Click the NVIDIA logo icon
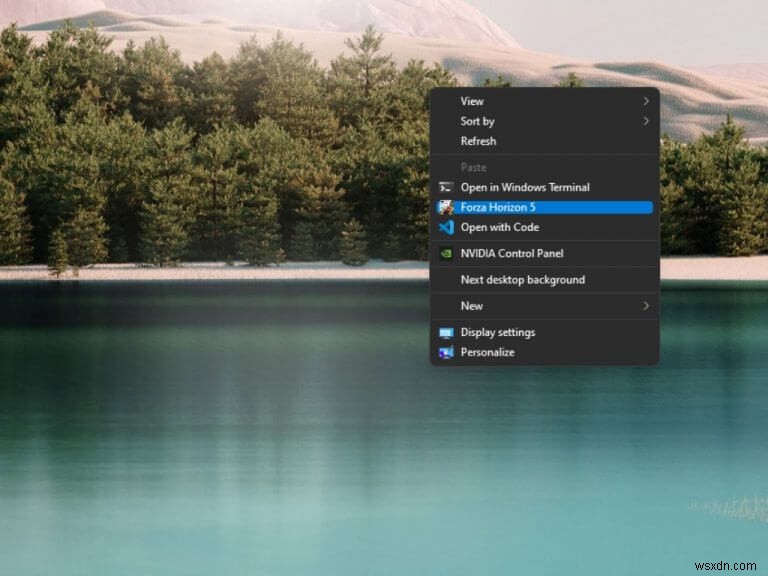This screenshot has width=768, height=576. [446, 254]
